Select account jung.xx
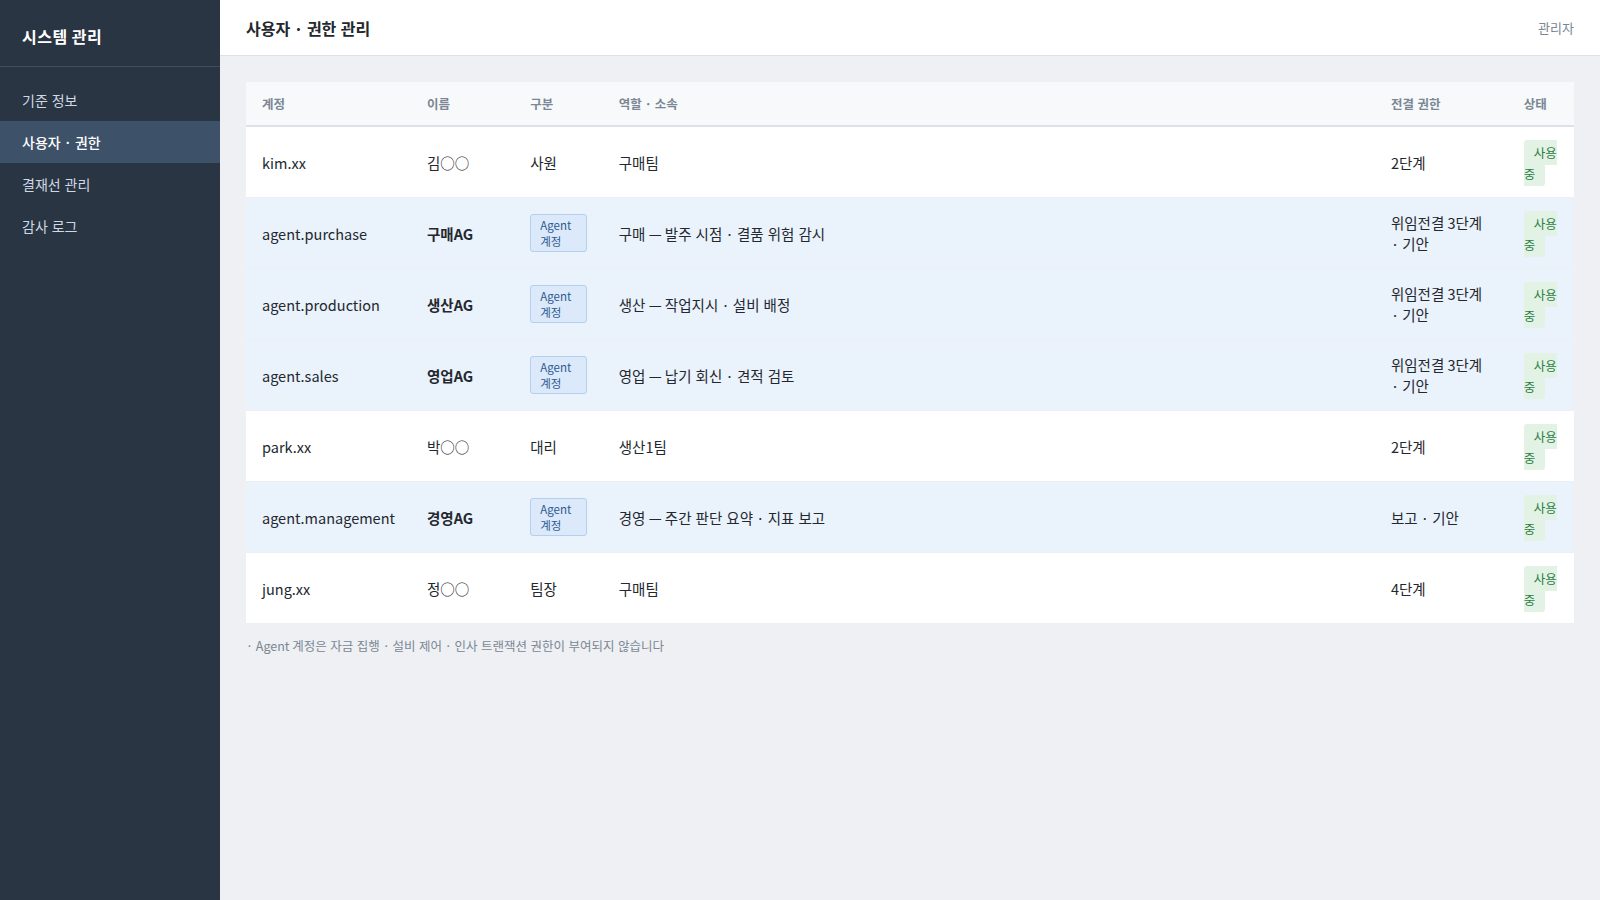This screenshot has height=900, width=1600. (286, 589)
